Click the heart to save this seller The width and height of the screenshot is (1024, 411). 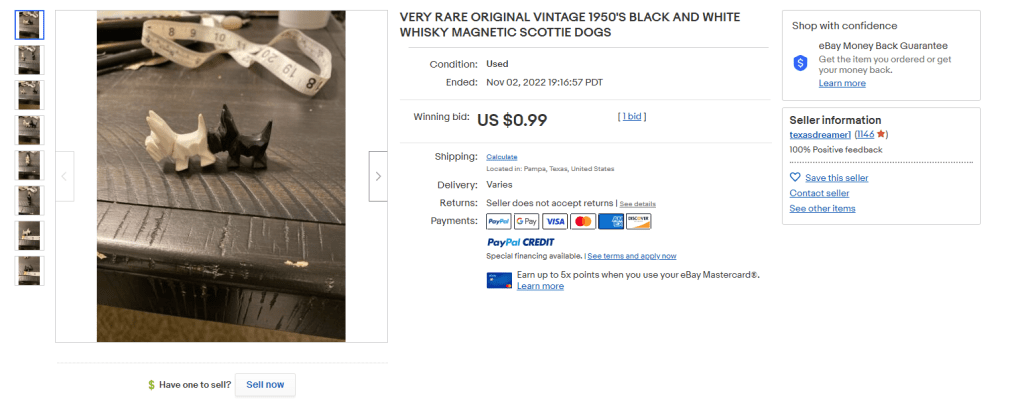[x=795, y=178]
